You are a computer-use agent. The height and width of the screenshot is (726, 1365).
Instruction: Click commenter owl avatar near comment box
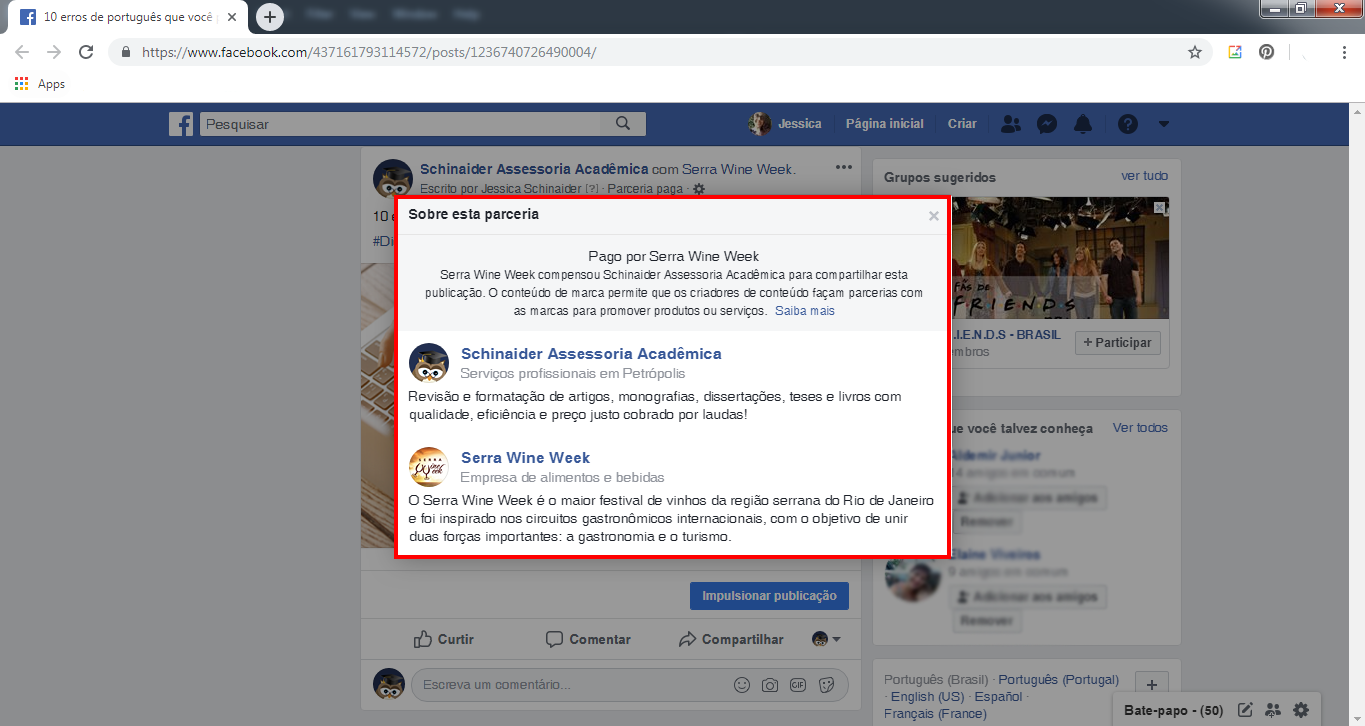(389, 685)
